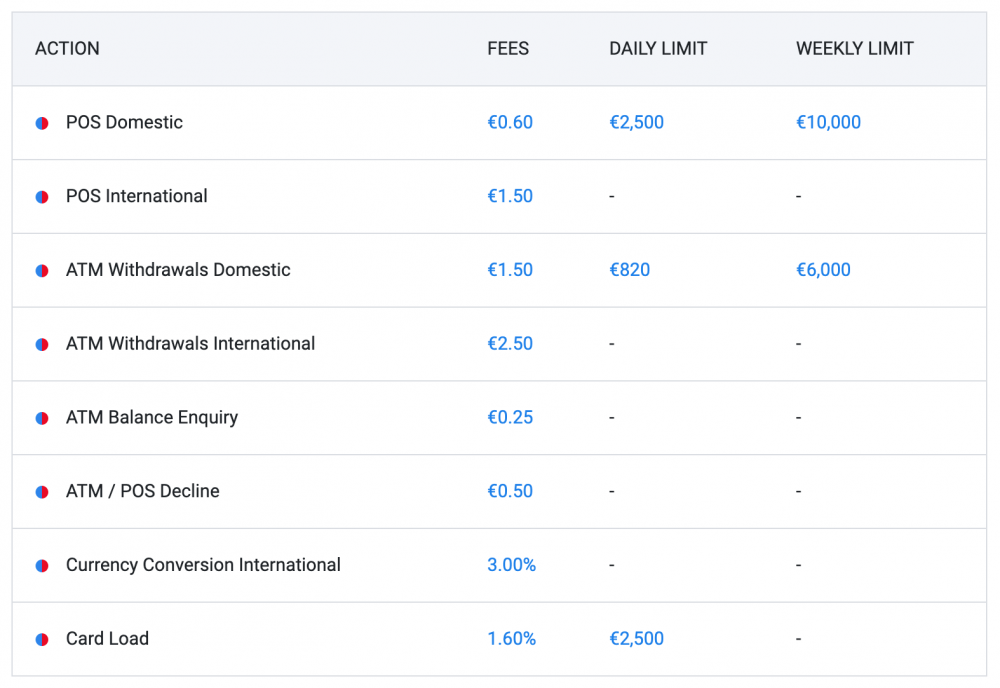
Task: Click the €6,000 weekly limit for ATM withdrawals
Action: click(823, 270)
